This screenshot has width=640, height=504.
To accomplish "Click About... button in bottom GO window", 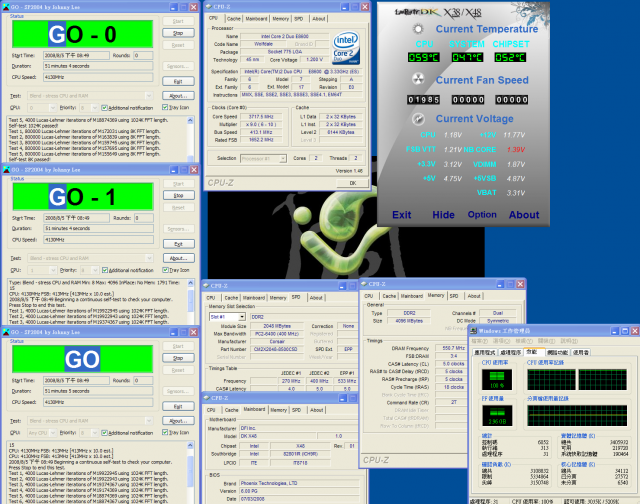I will tap(178, 421).
